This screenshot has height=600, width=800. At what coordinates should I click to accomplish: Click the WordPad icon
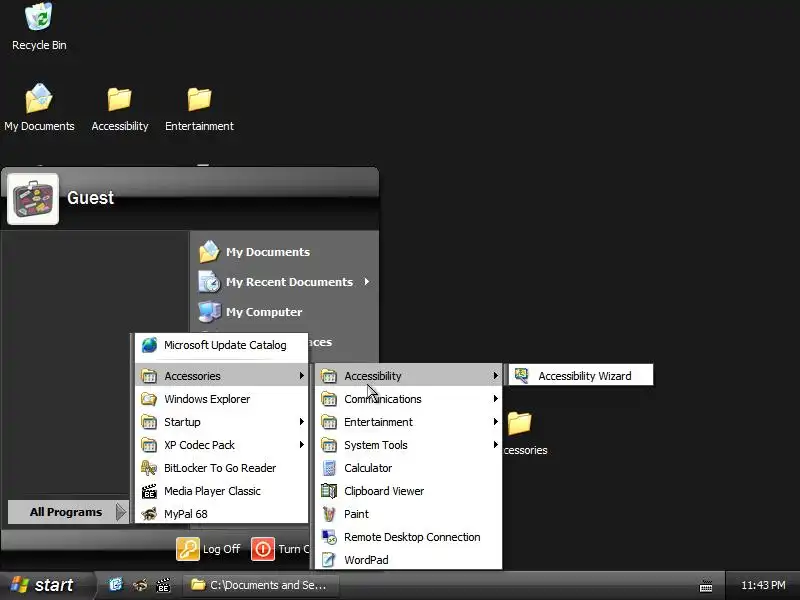point(329,560)
